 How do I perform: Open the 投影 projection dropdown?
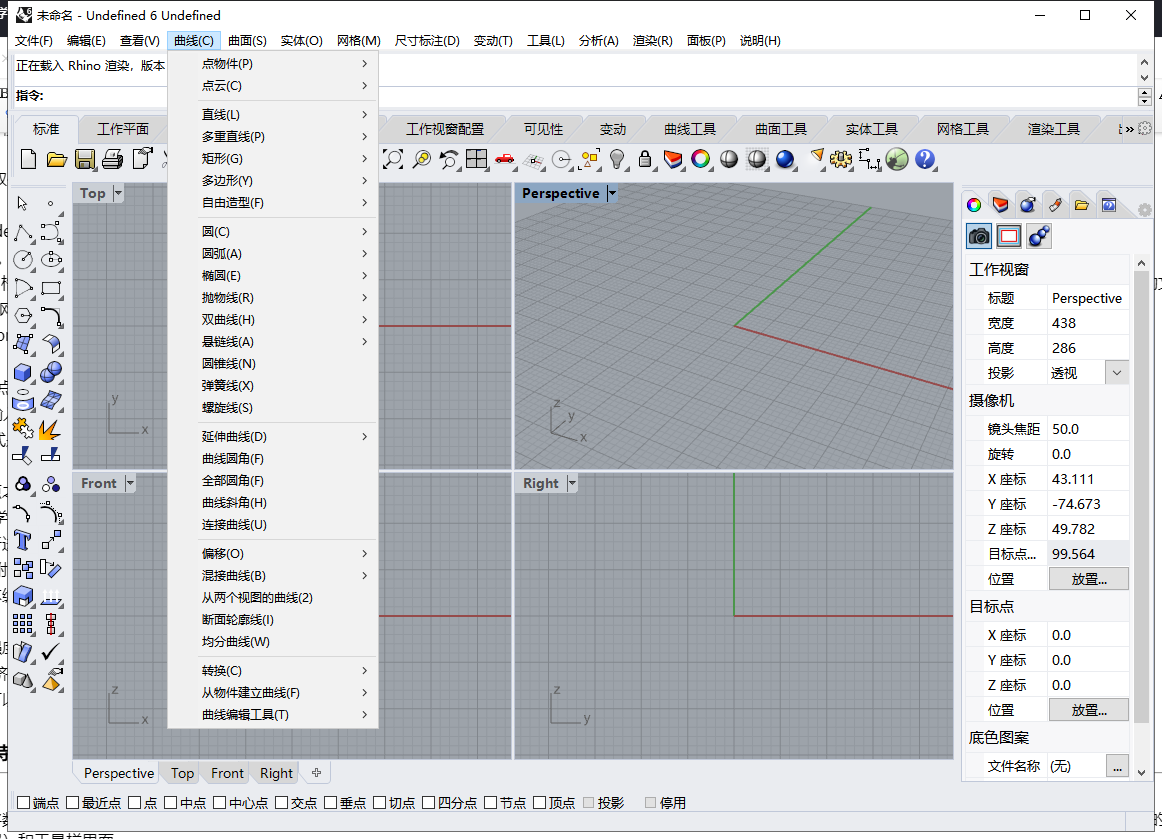click(x=1117, y=373)
